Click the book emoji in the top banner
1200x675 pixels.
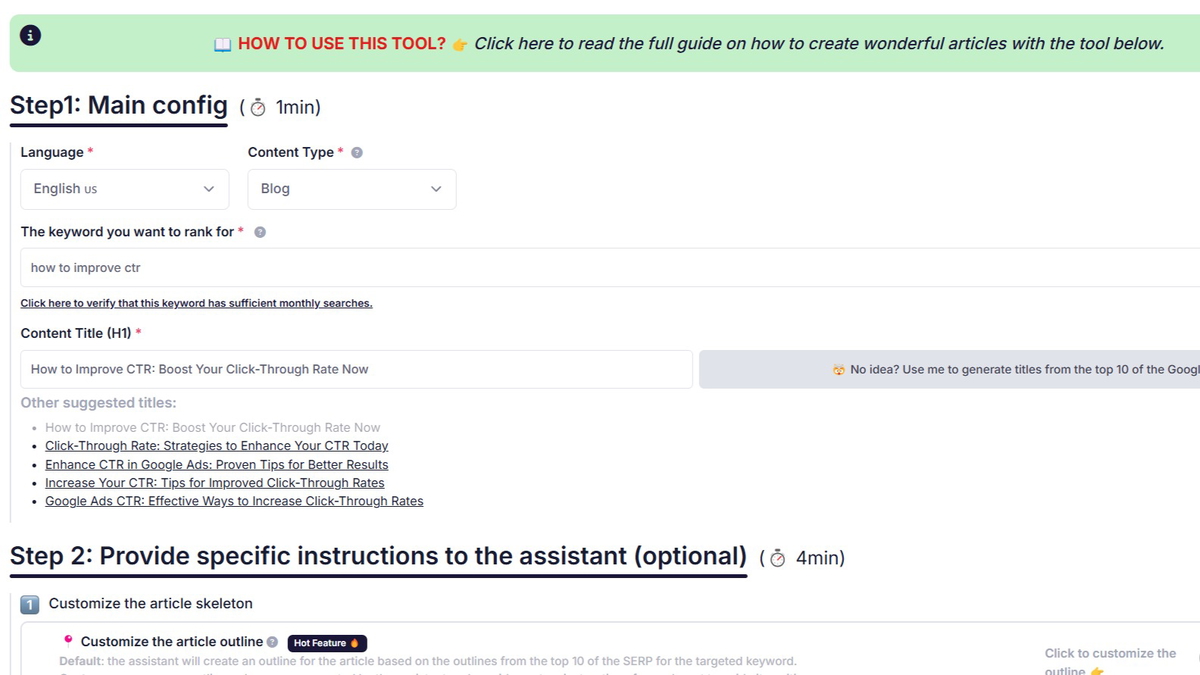pos(221,43)
